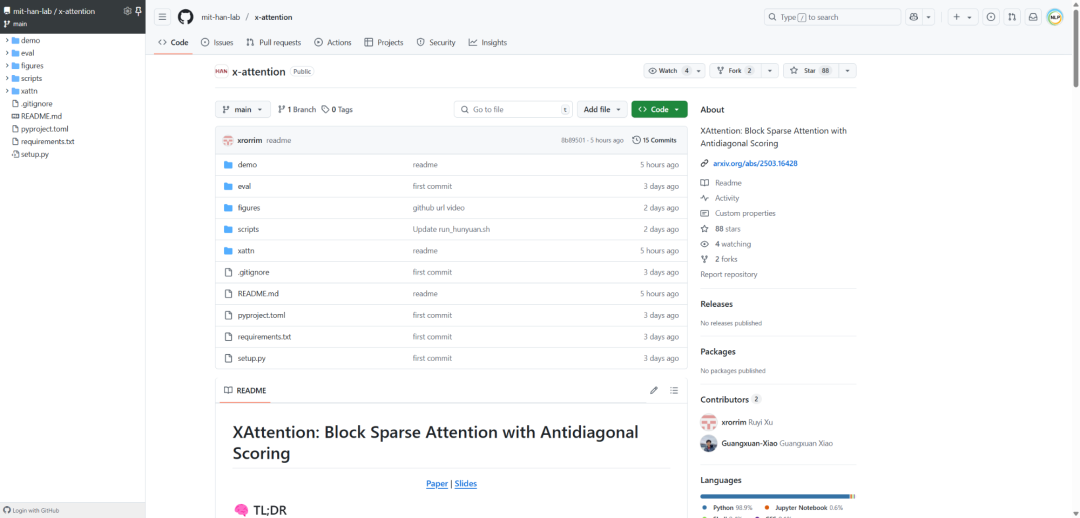Open the Watch options dropdown arrow
1080x518 pixels.
699,71
